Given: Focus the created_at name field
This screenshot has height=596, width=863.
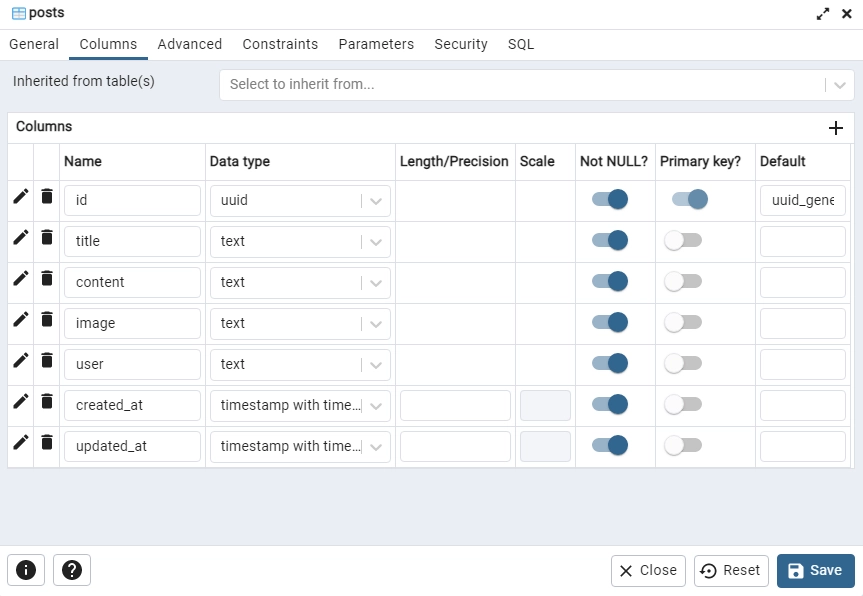Looking at the screenshot, I should 132,406.
